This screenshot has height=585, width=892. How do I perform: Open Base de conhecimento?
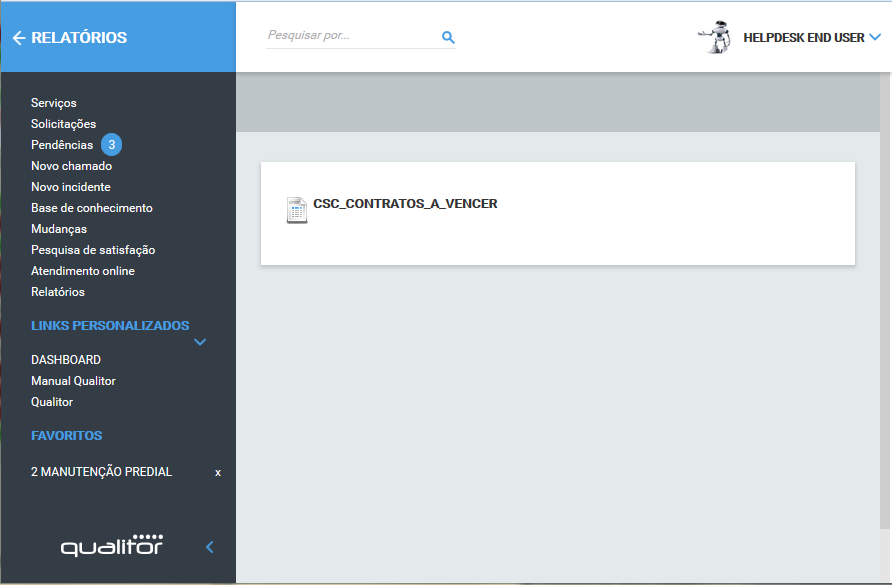pos(91,208)
